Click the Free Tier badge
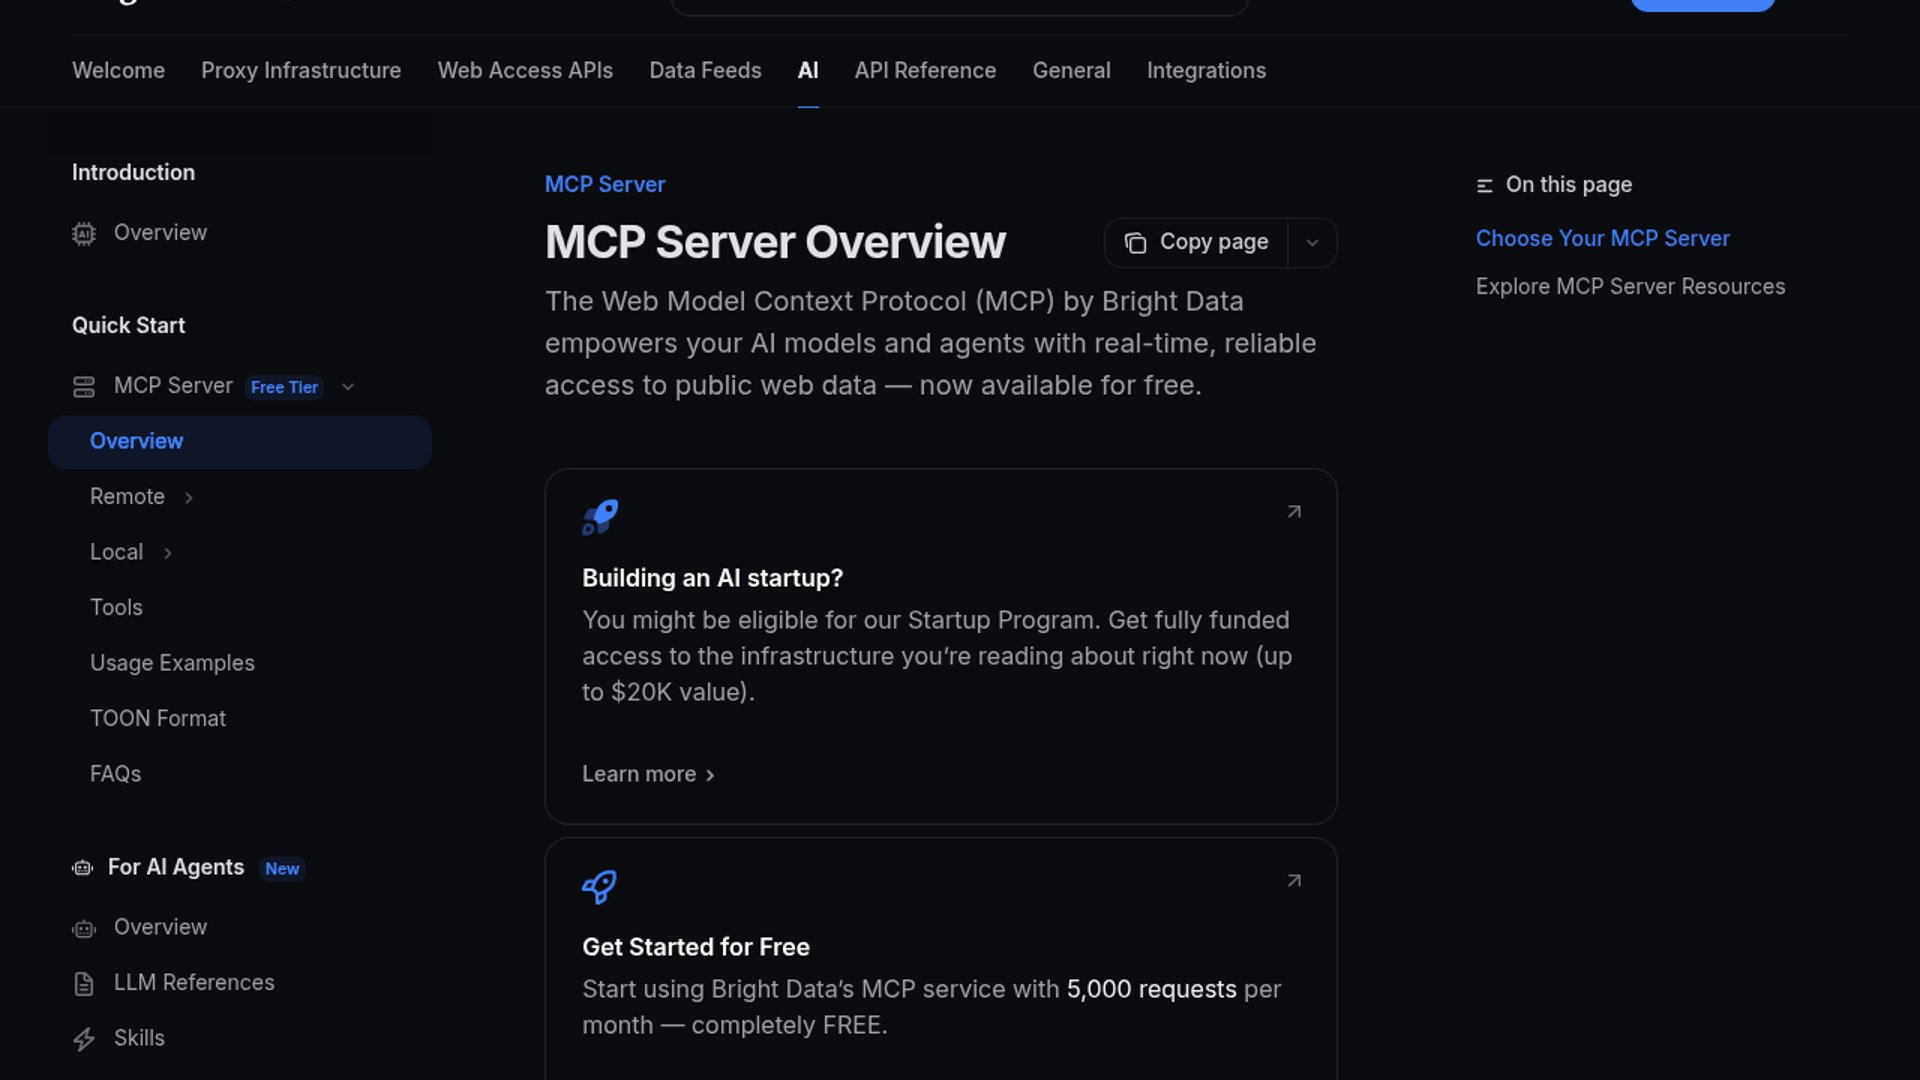The height and width of the screenshot is (1080, 1920). (x=284, y=387)
